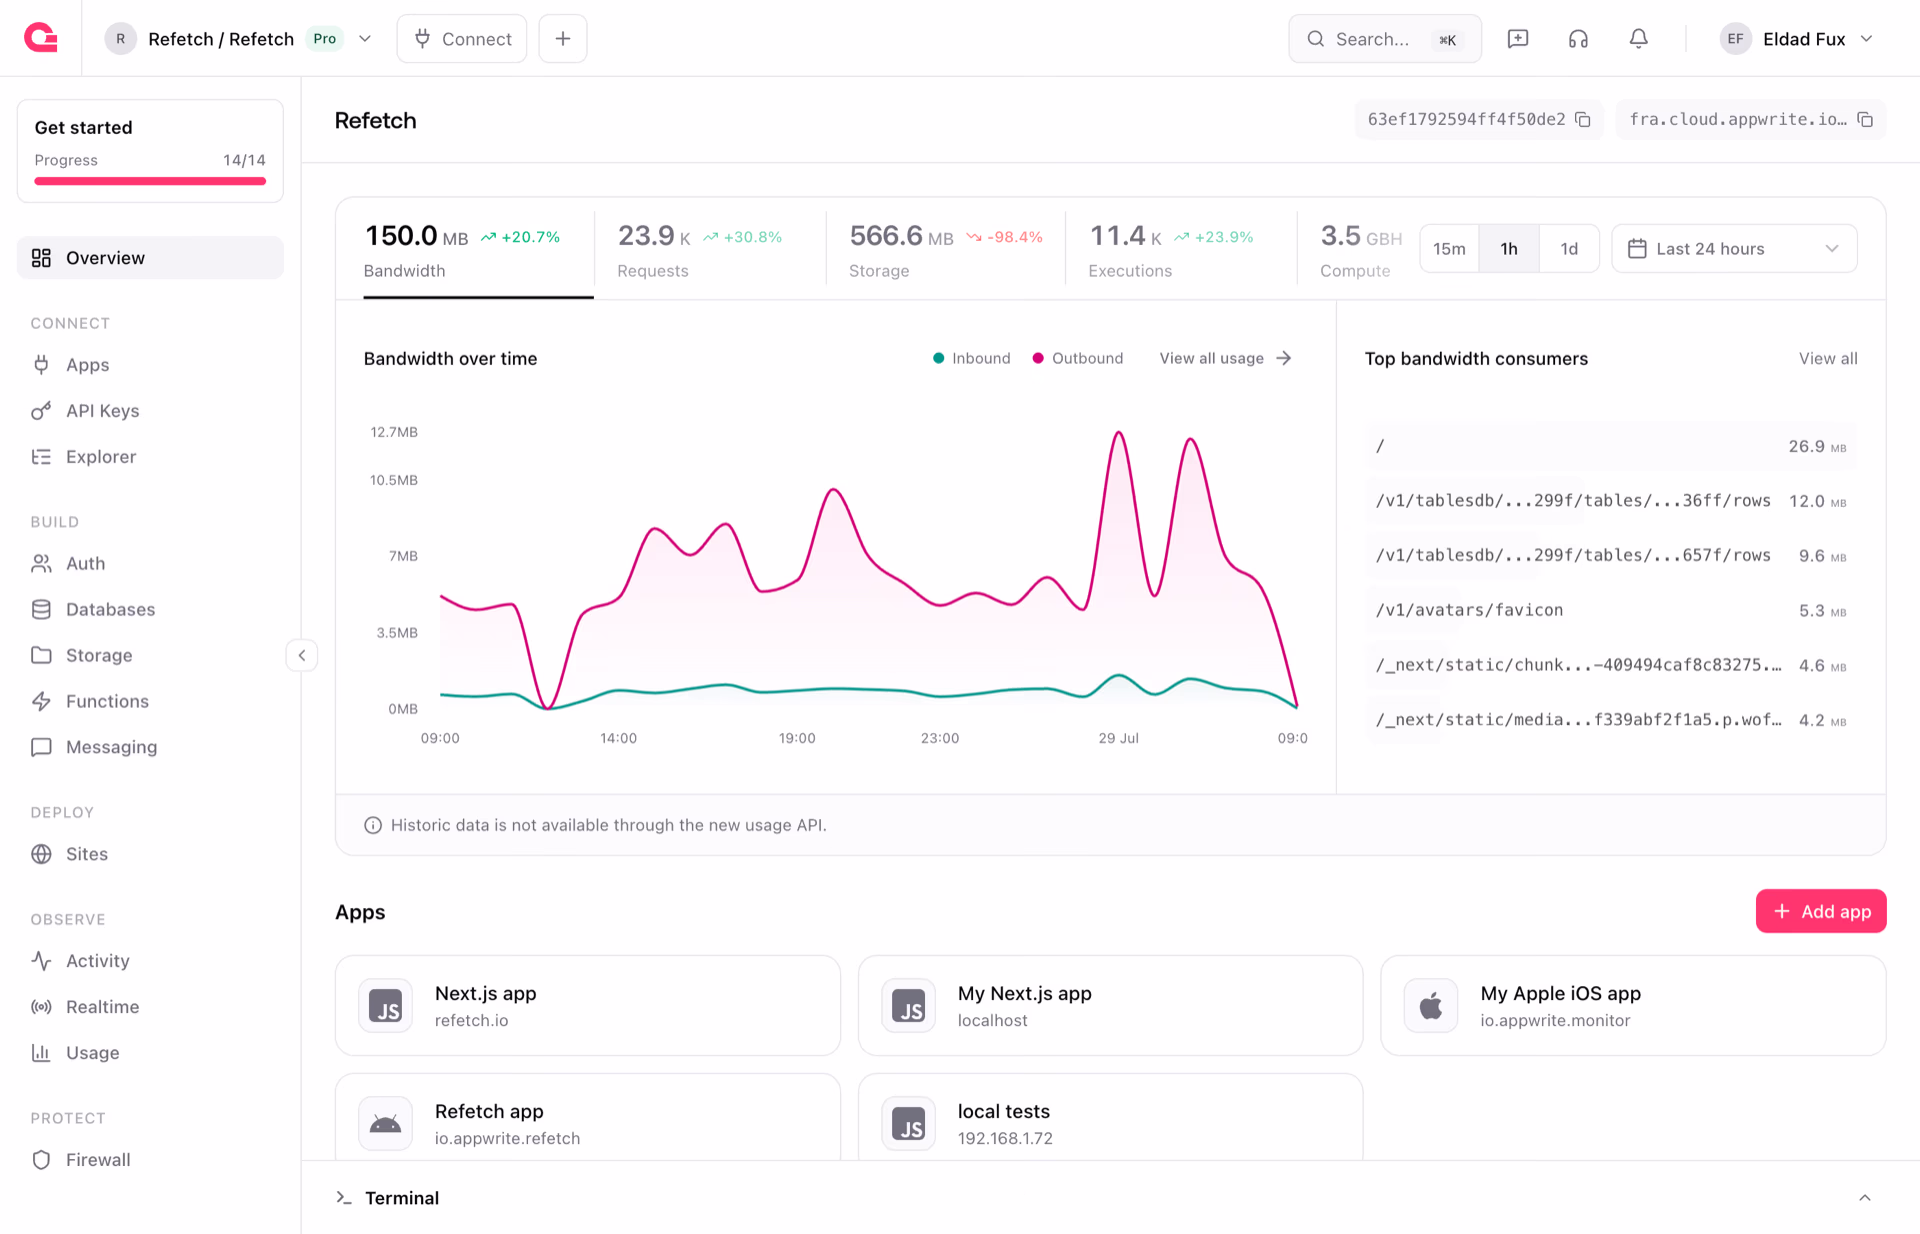This screenshot has width=1920, height=1234.
Task: Click the Pro plan badge
Action: [324, 39]
